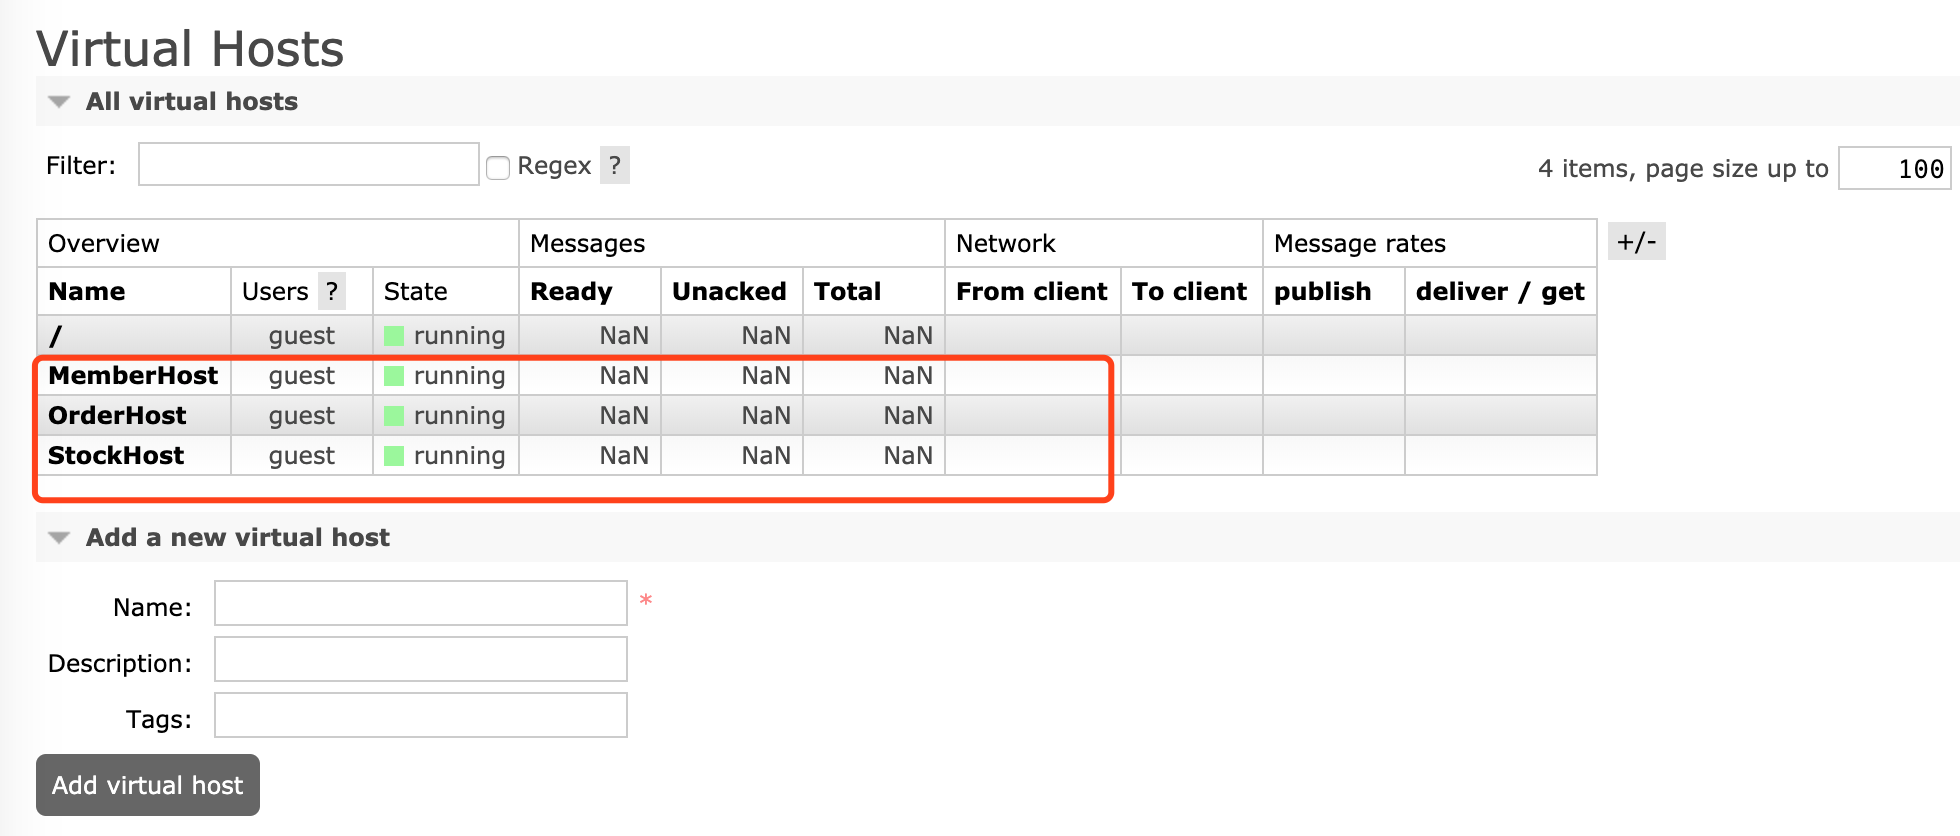Viewport: 1960px width, 836px height.
Task: Sort by the Total column header
Action: click(847, 291)
